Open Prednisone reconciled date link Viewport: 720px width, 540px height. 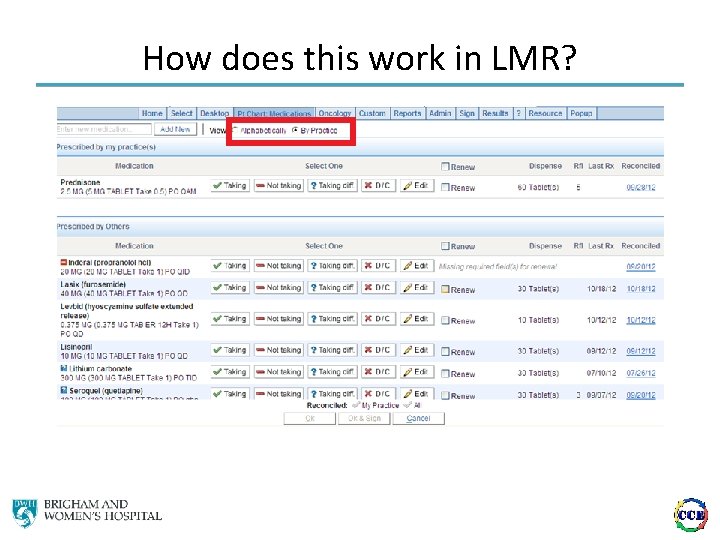641,187
